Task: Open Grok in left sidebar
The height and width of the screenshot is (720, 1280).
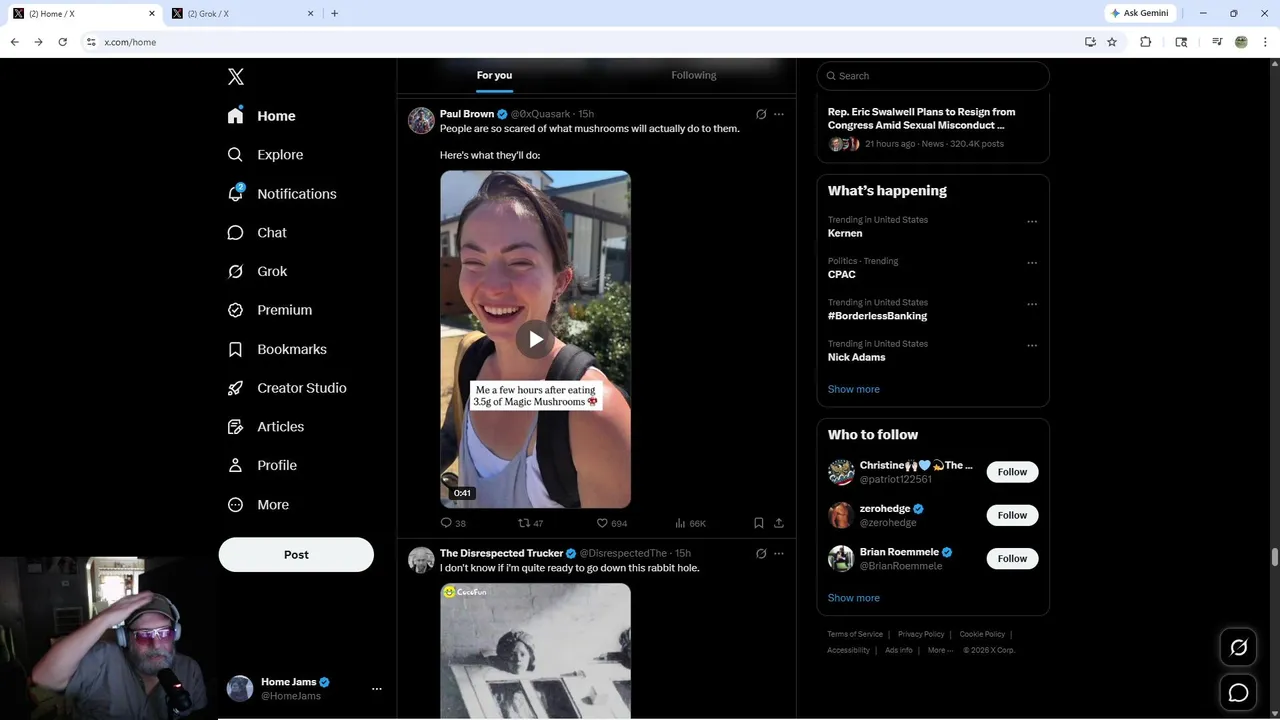Action: (257, 271)
